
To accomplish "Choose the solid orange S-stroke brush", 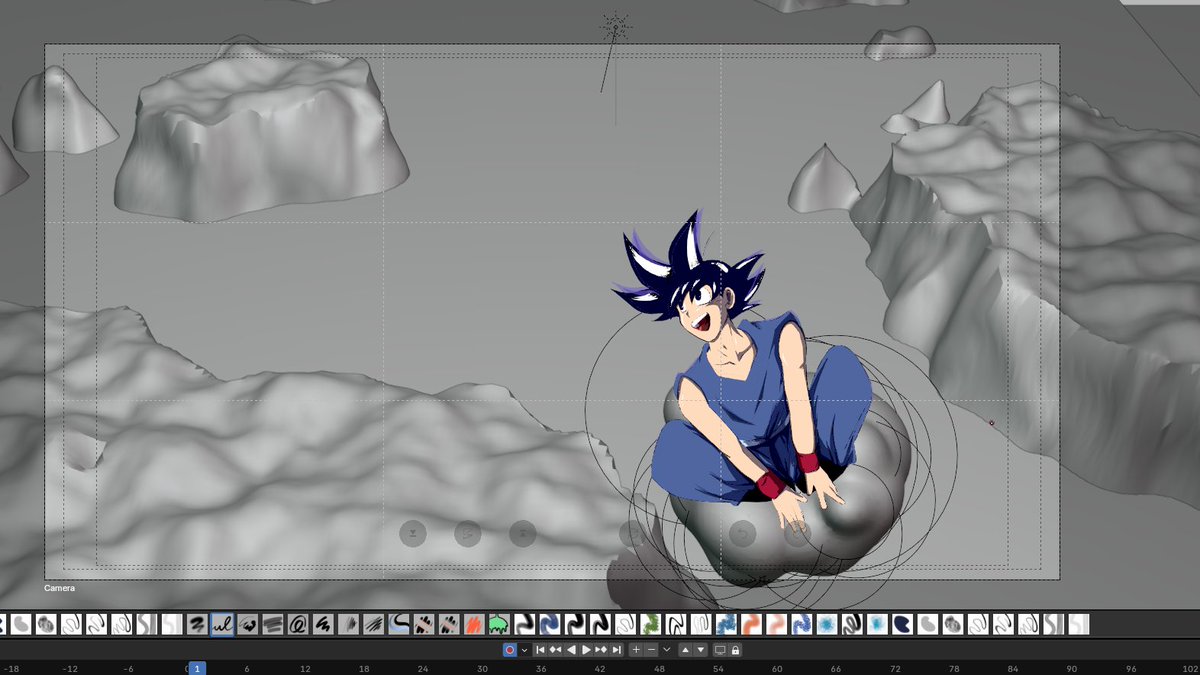I will coord(751,625).
